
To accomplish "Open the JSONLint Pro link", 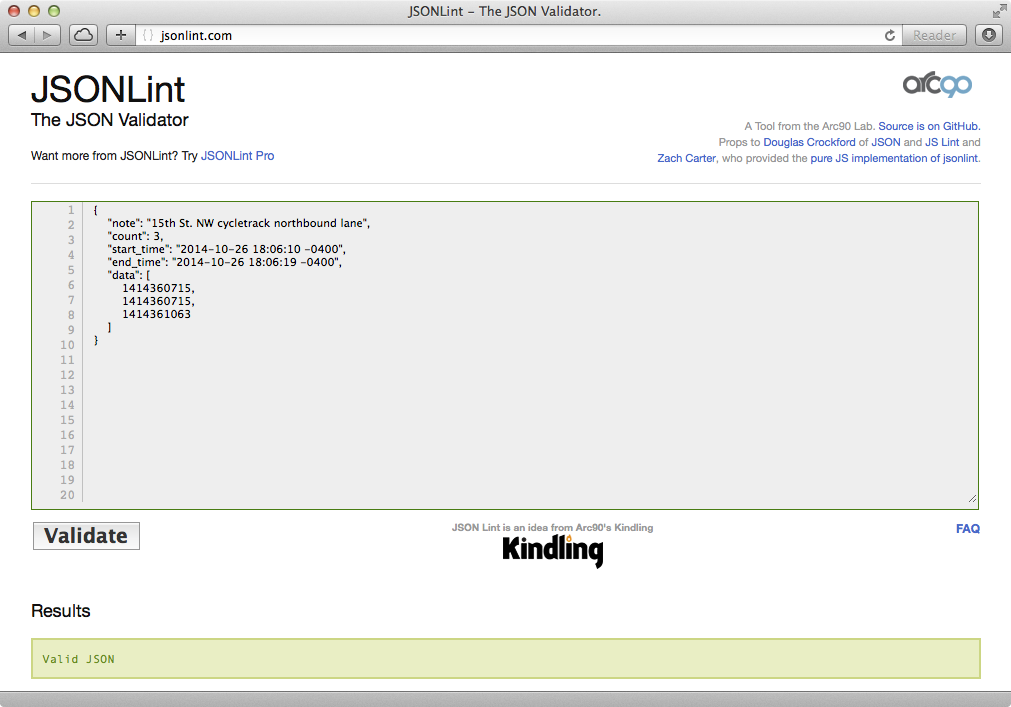I will 237,156.
